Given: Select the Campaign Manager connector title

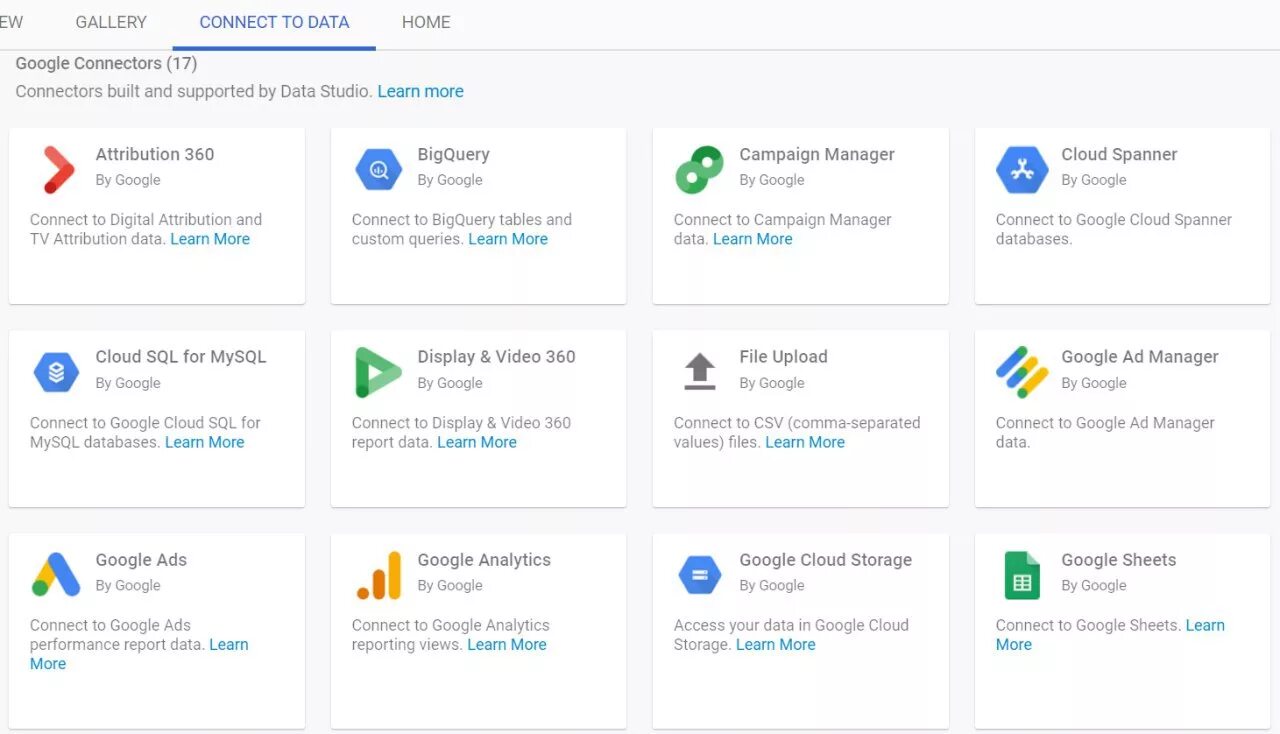Looking at the screenshot, I should coord(817,154).
